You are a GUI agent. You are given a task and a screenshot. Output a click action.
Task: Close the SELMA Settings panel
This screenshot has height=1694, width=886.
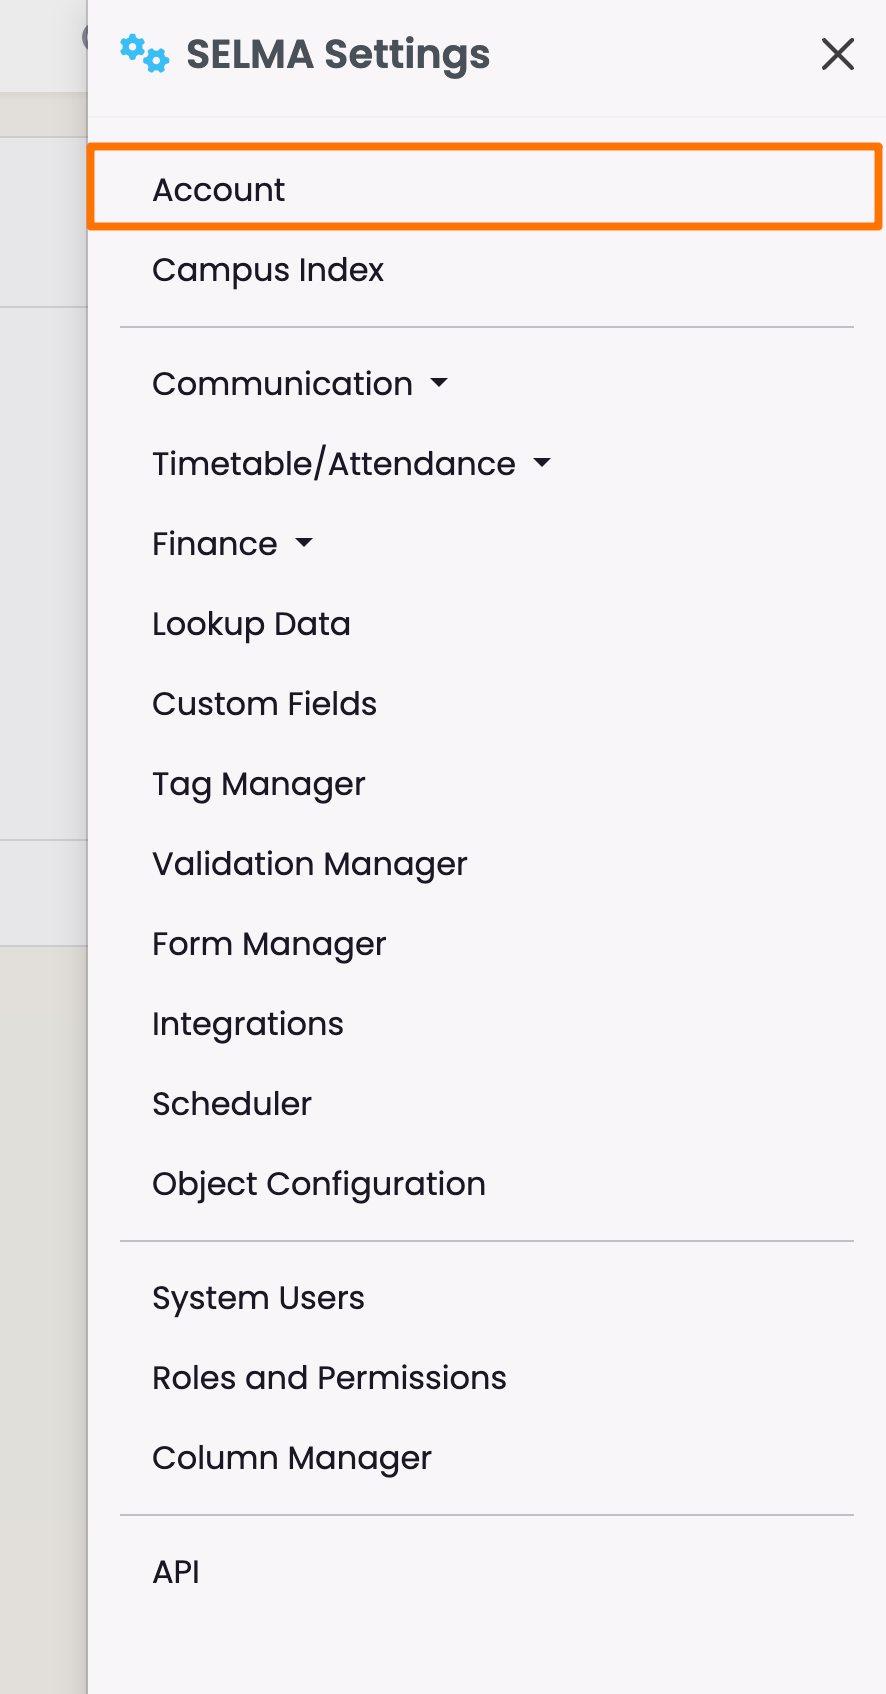pos(837,54)
